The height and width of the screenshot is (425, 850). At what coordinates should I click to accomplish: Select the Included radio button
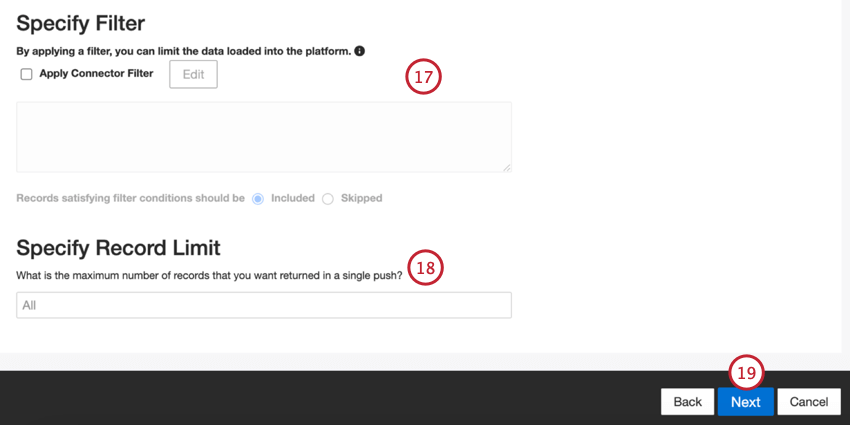(258, 199)
